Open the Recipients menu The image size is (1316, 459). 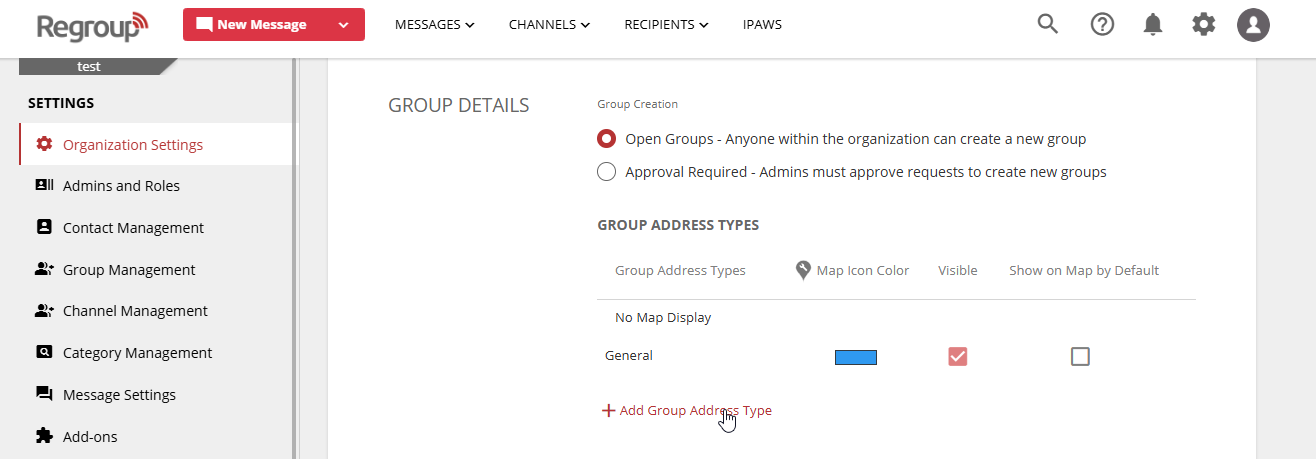tap(666, 25)
